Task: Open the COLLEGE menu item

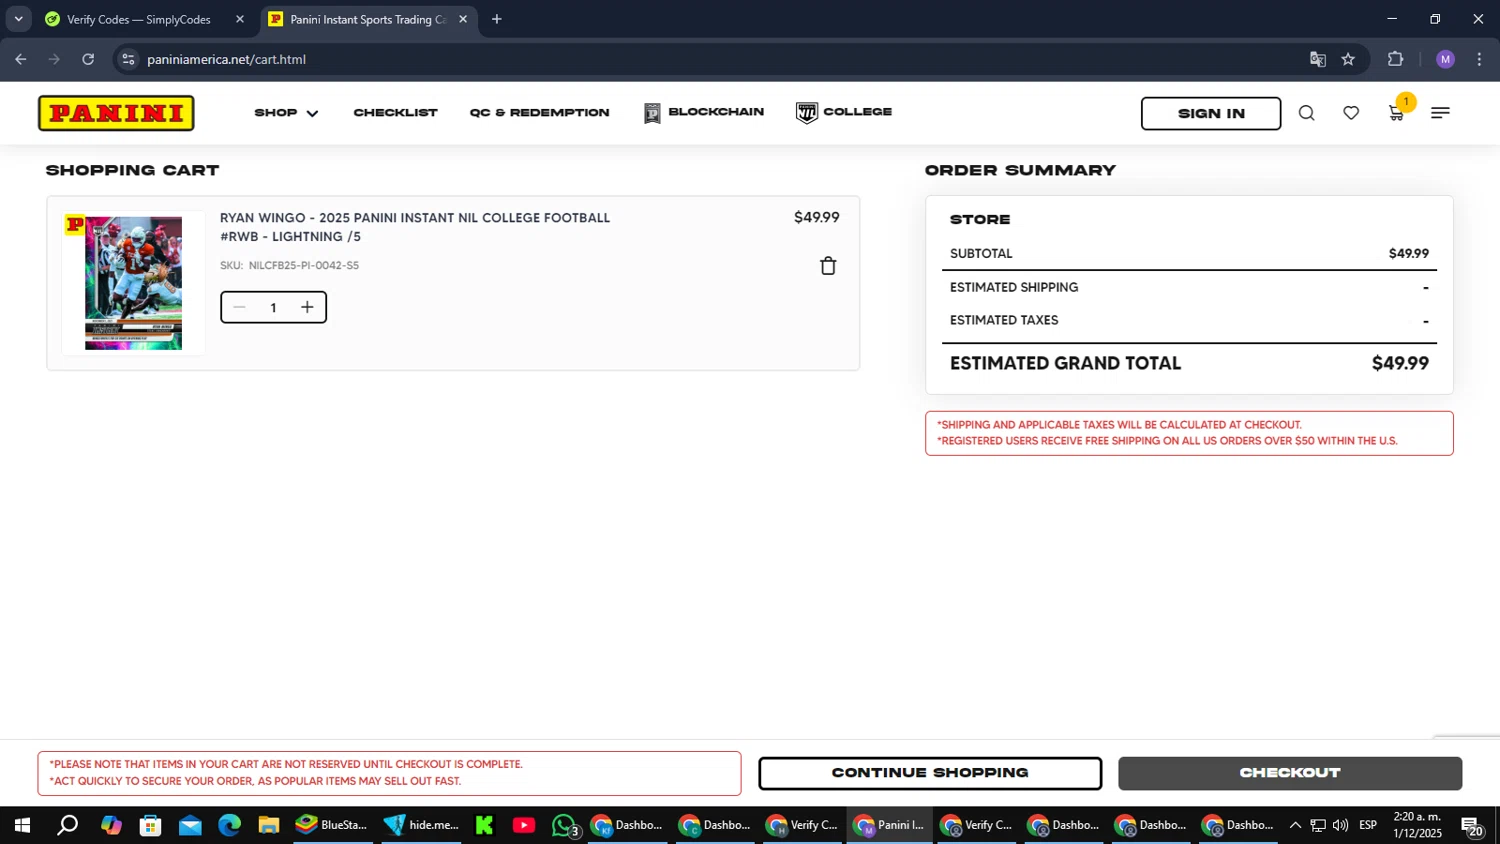Action: coord(844,112)
